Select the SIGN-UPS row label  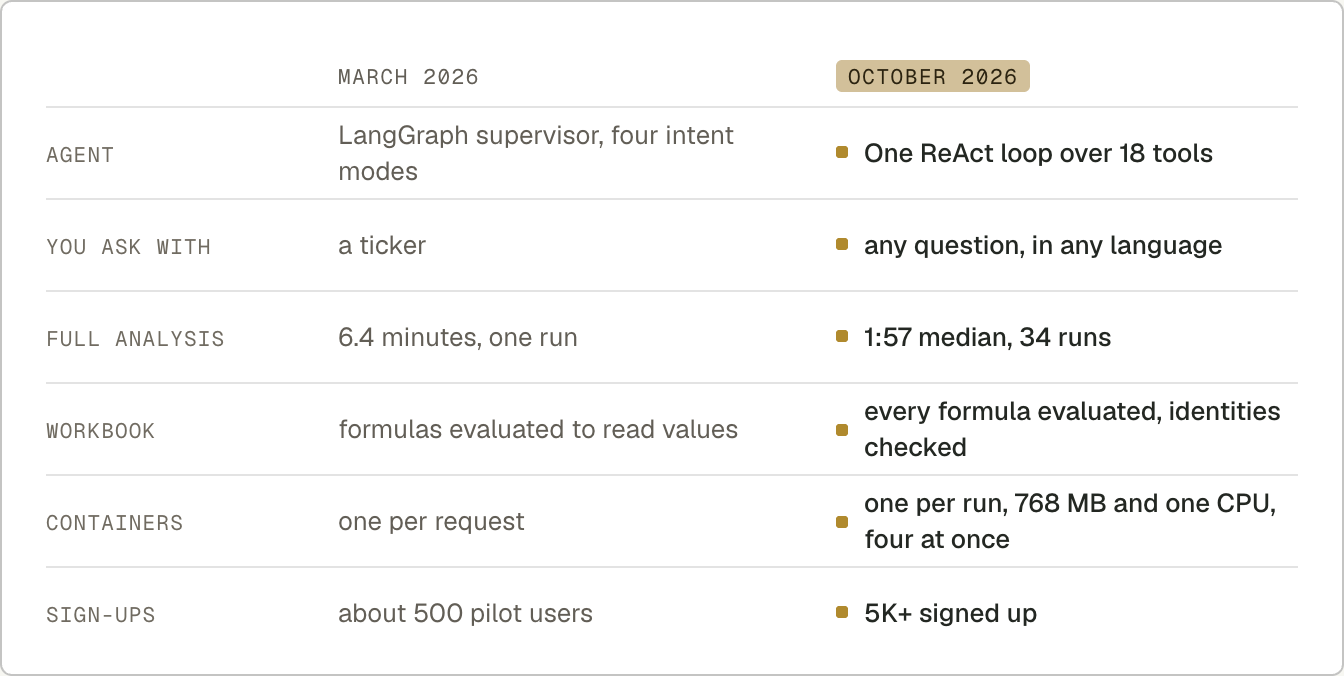tap(100, 615)
